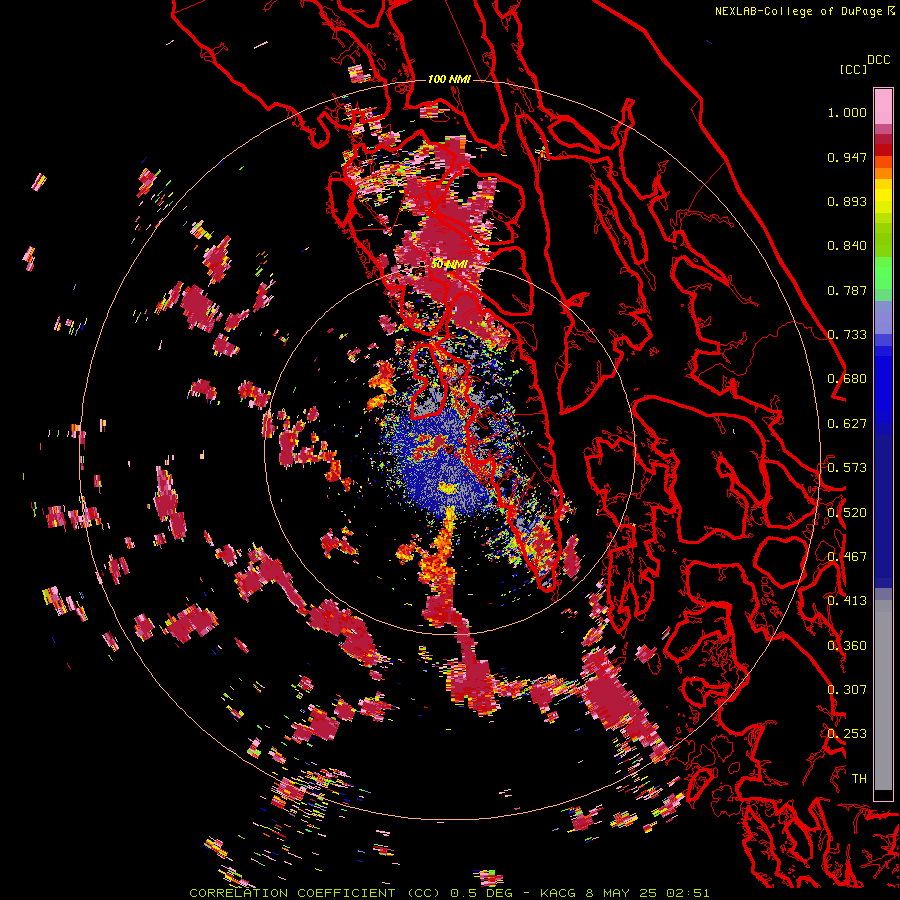Click the 50 NMI range ring label
This screenshot has width=900, height=900.
point(449,264)
